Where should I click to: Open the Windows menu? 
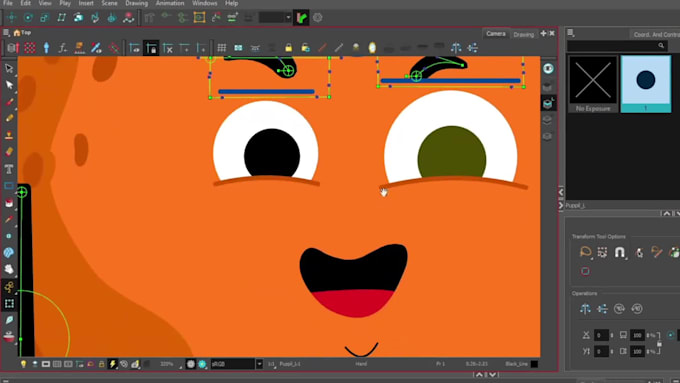coord(205,3)
